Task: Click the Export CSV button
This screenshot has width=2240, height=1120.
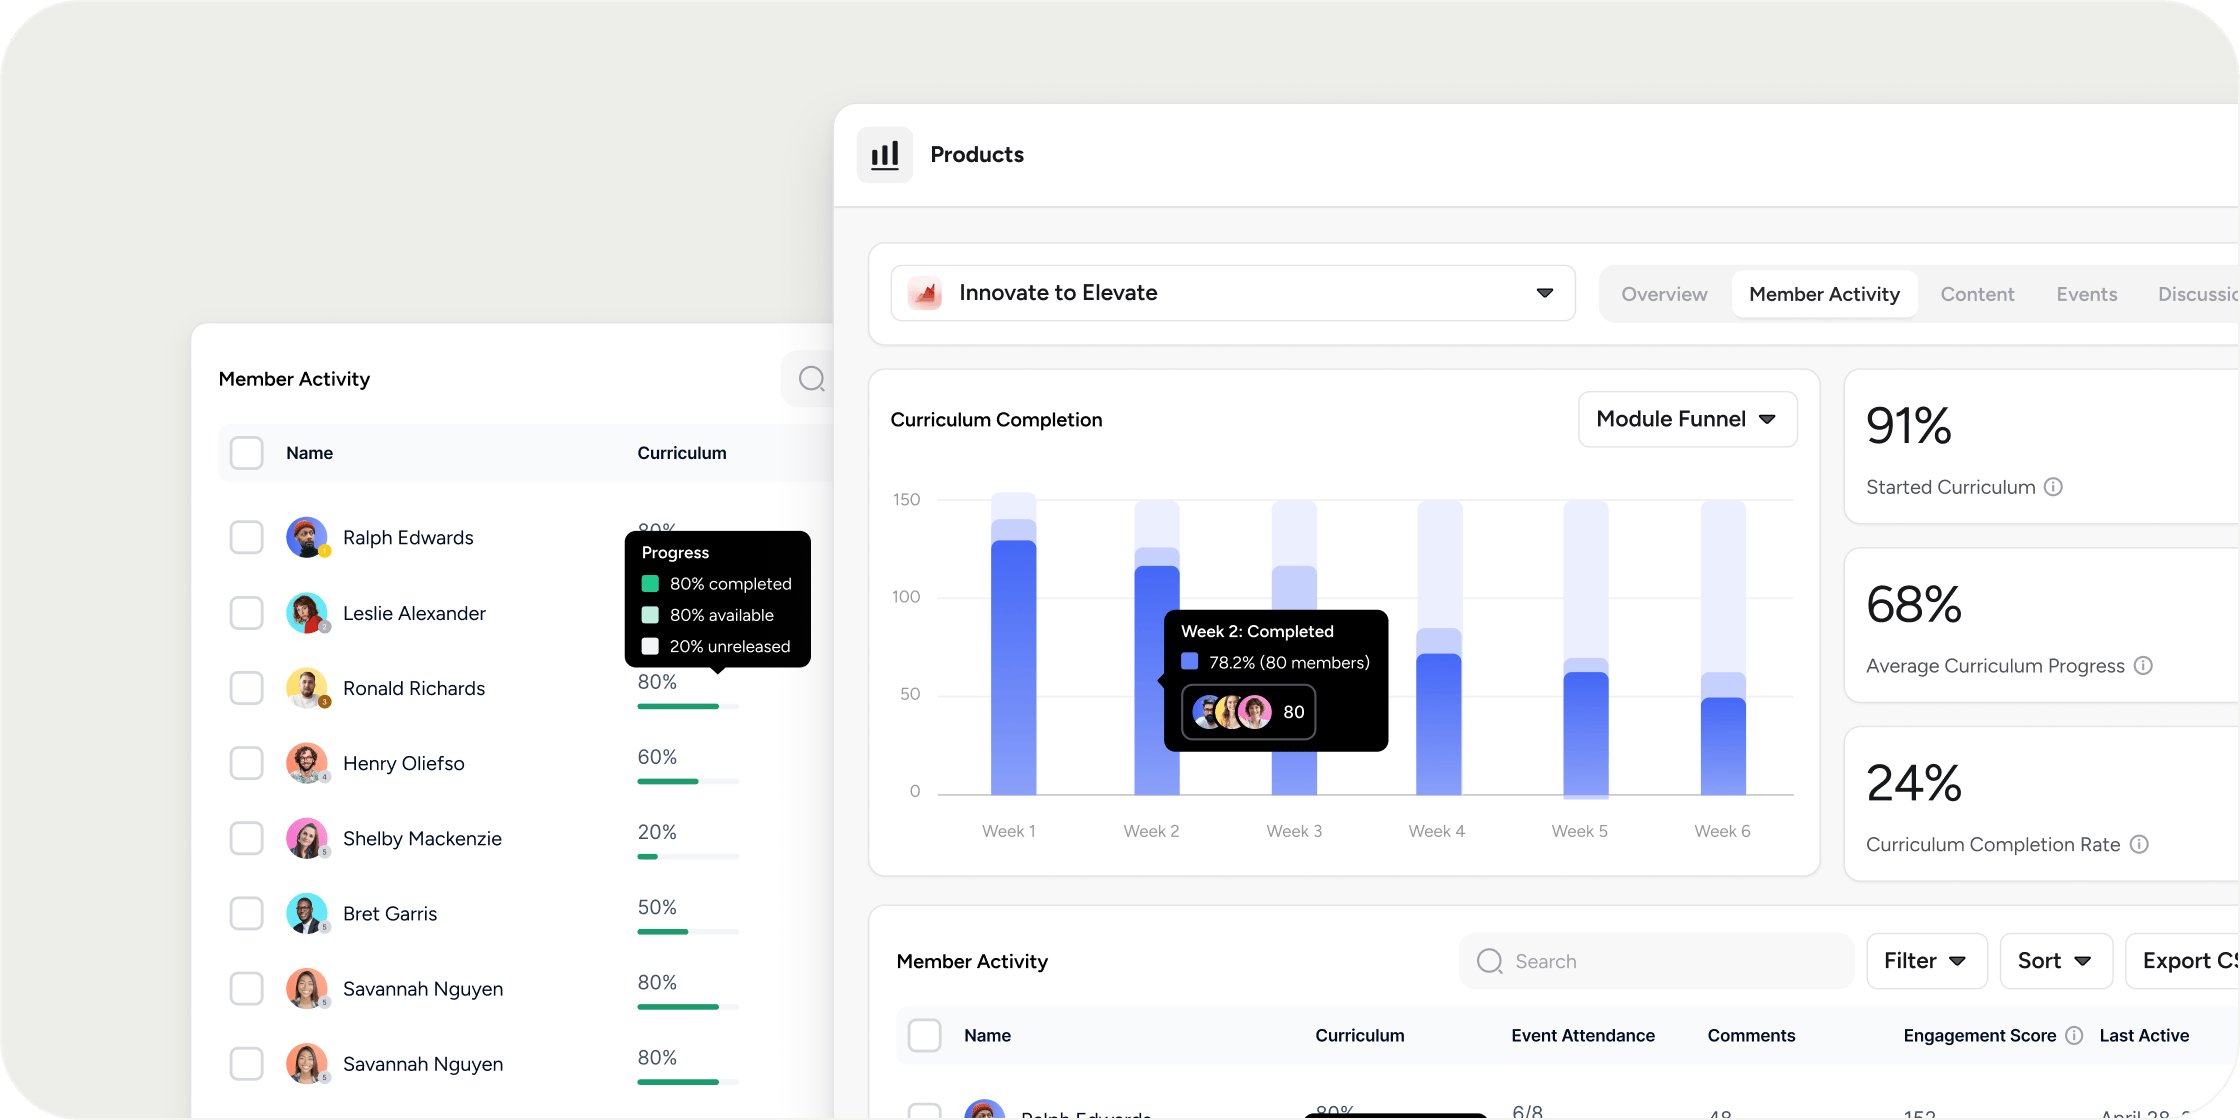Action: 2183,961
